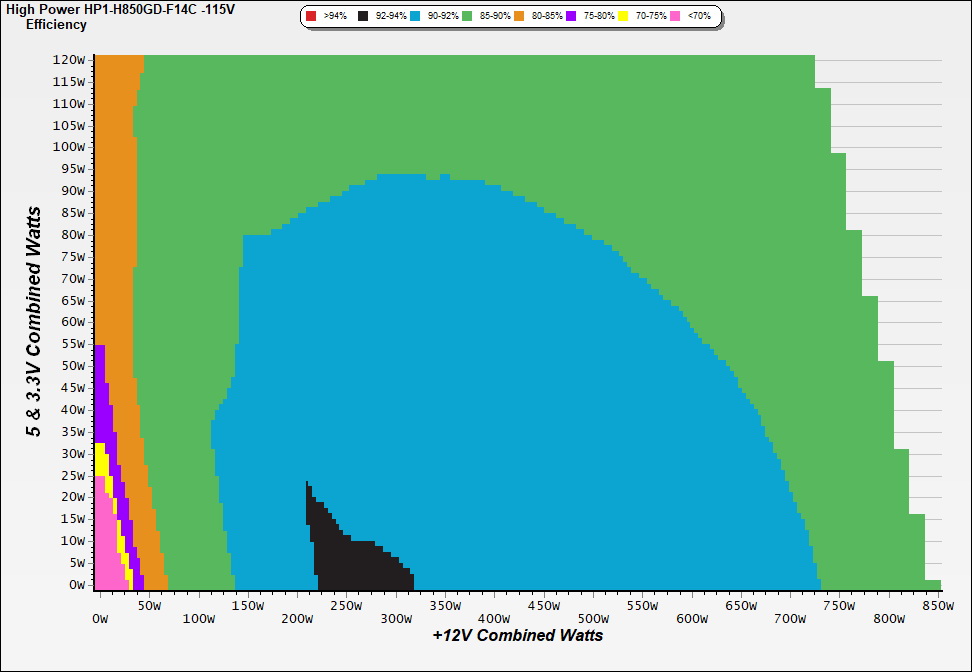This screenshot has width=972, height=672.
Task: Click the green 85-90% legend swatch
Action: click(467, 17)
